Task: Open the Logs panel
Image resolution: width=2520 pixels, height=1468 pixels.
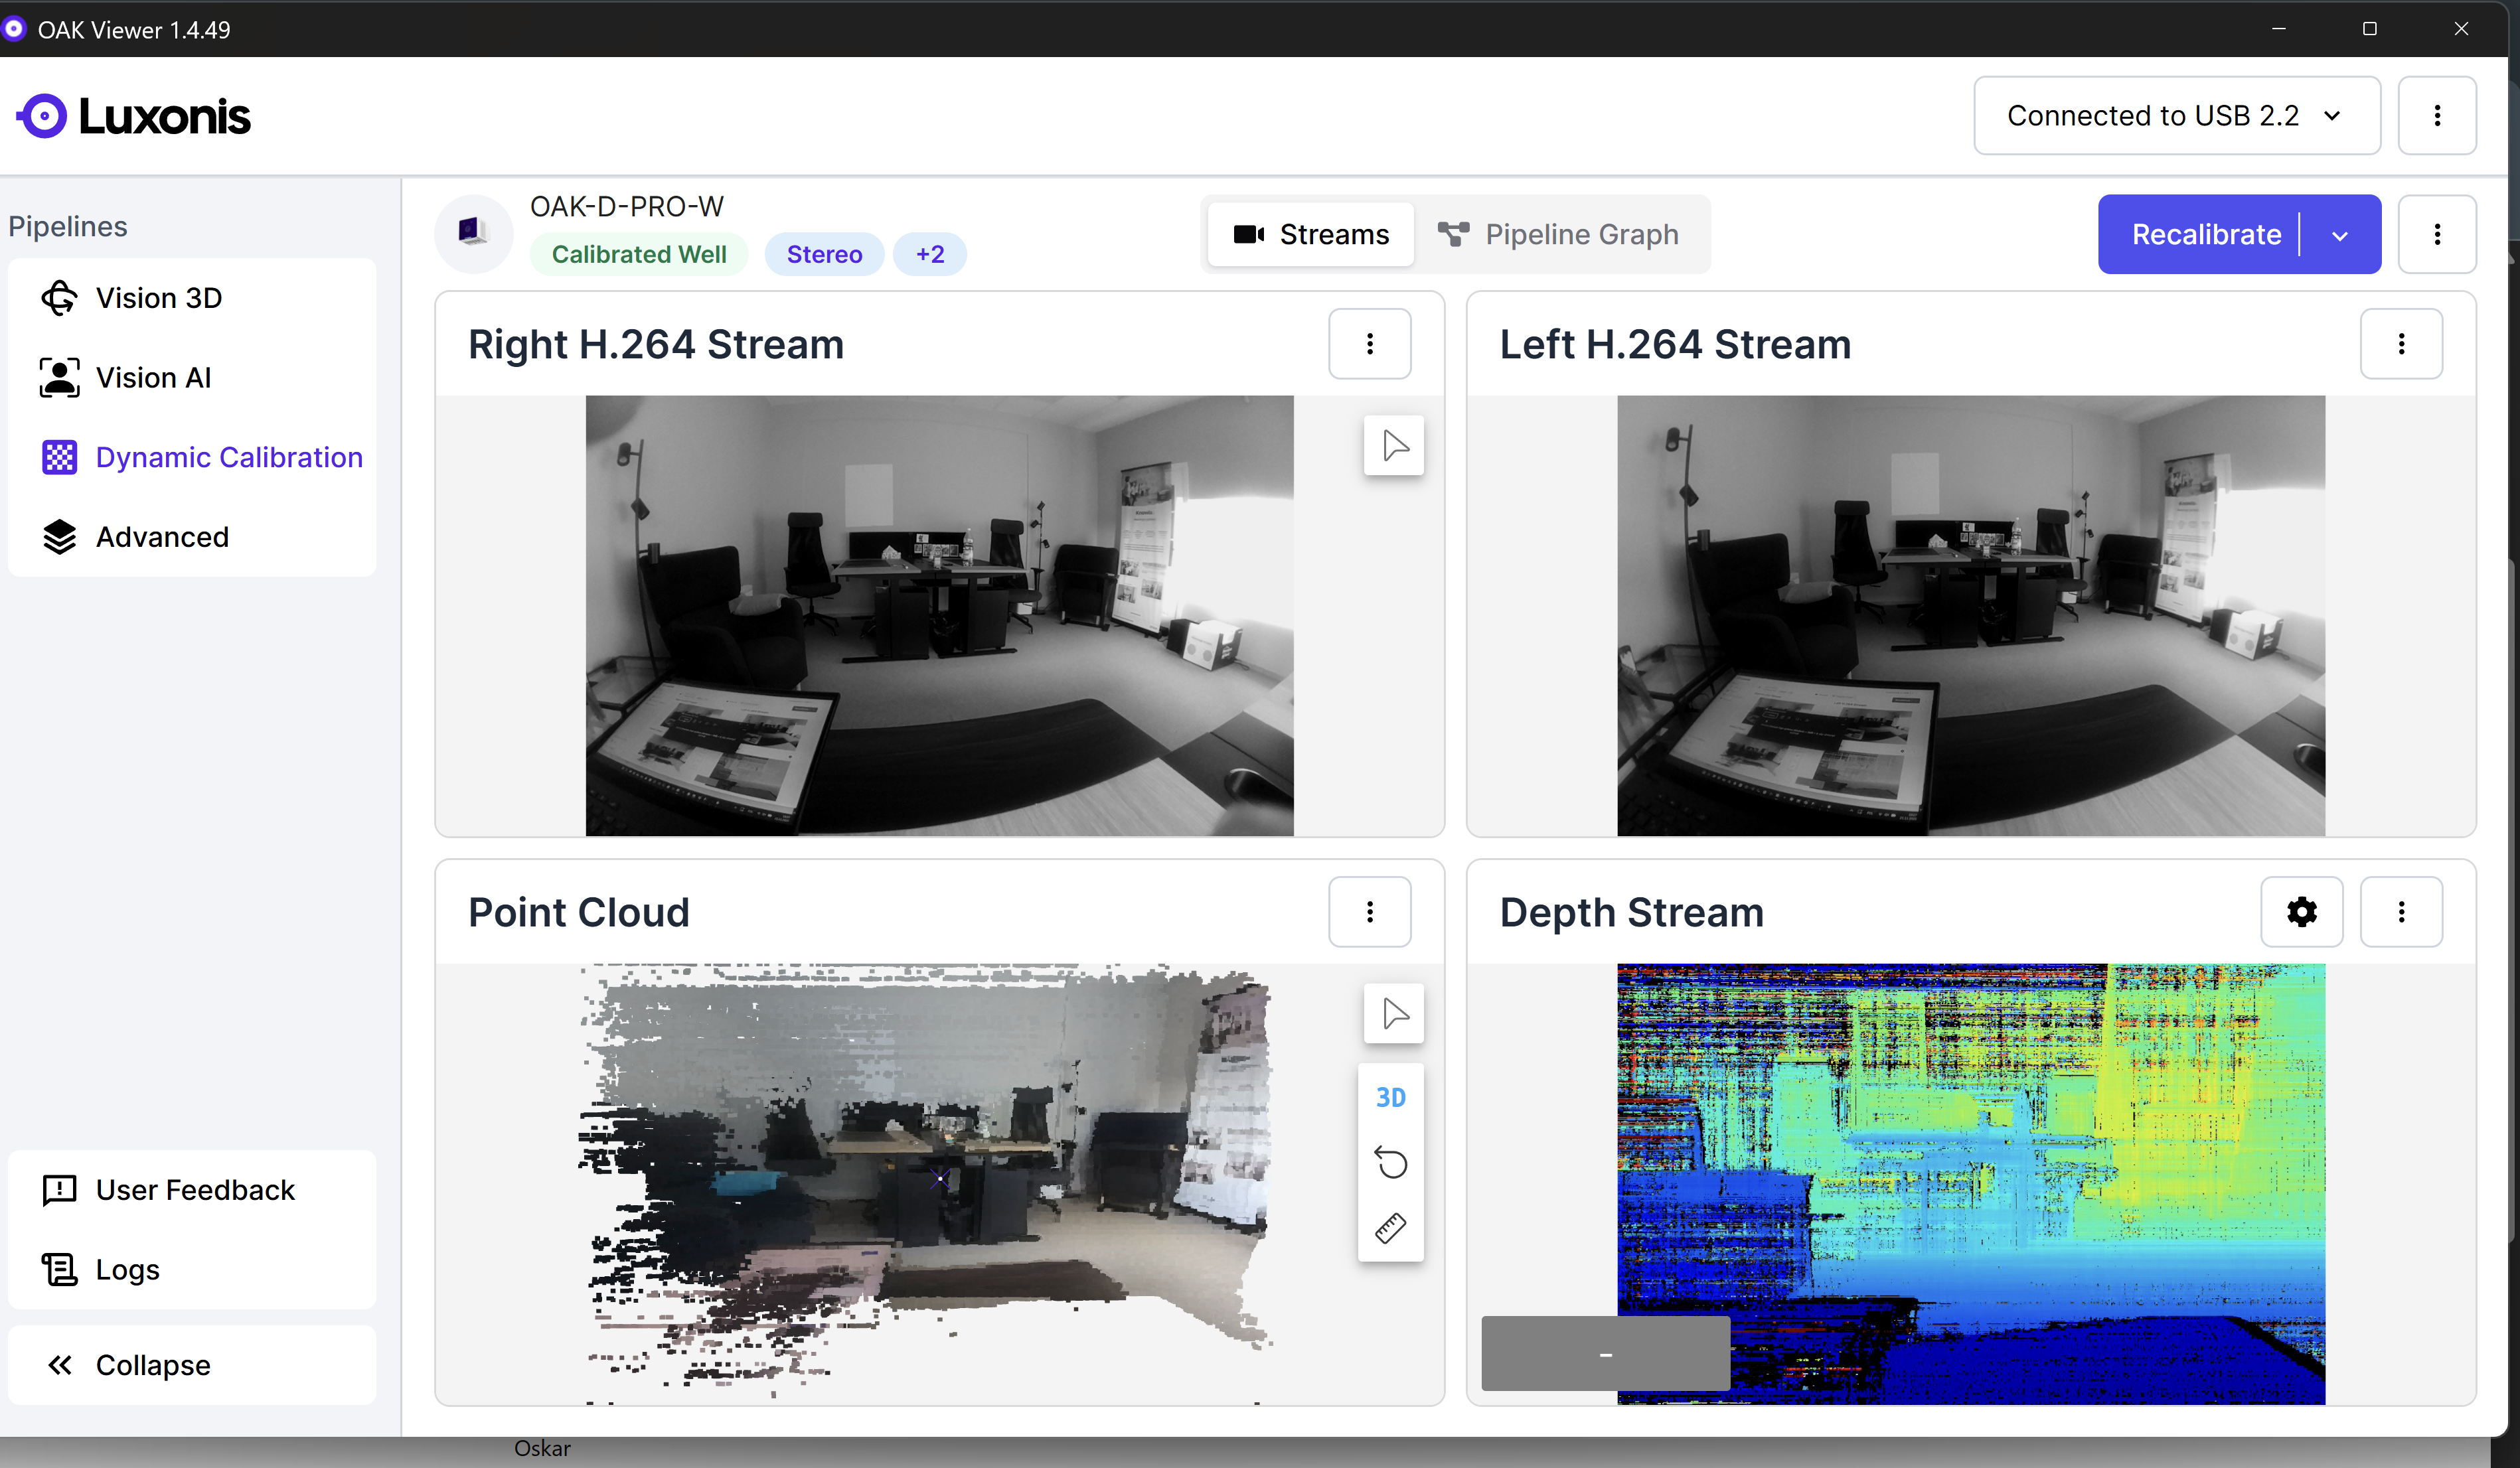Action: point(127,1269)
